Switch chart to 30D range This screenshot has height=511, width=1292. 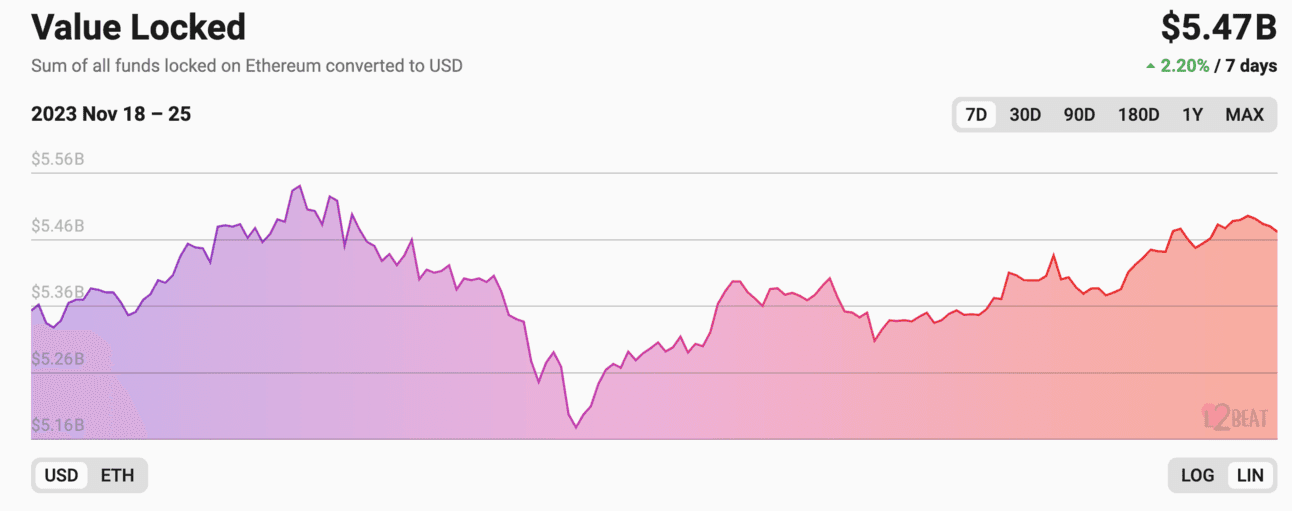[x=1025, y=115]
